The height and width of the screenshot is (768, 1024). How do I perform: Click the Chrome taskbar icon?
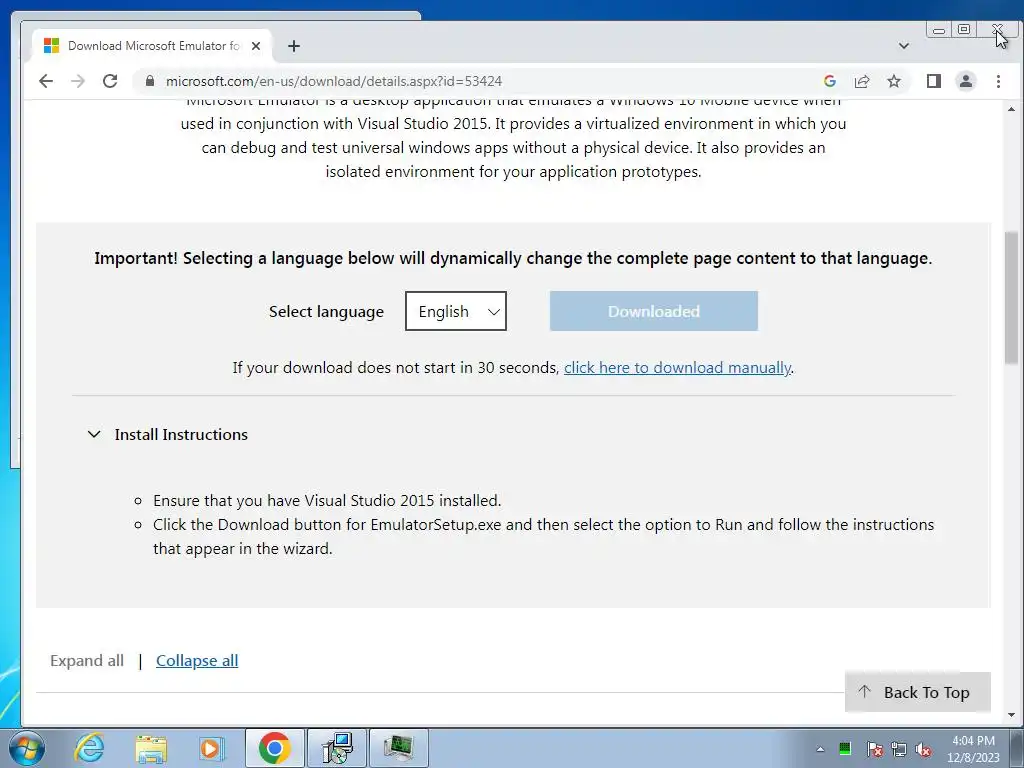coord(274,748)
